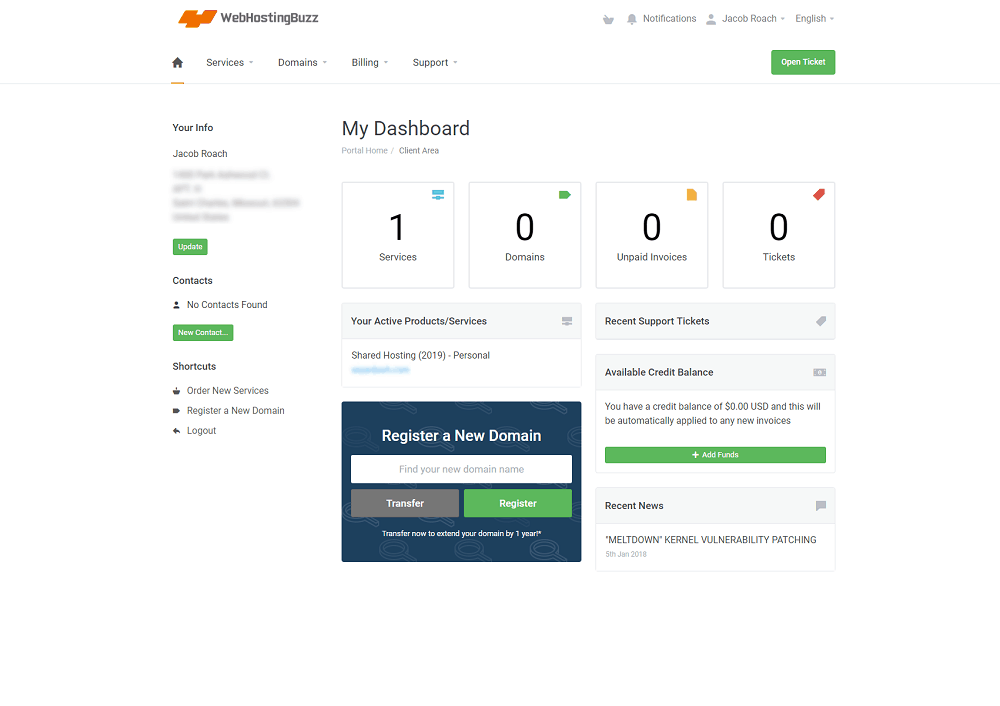Click the Client Area breadcrumb

[419, 151]
